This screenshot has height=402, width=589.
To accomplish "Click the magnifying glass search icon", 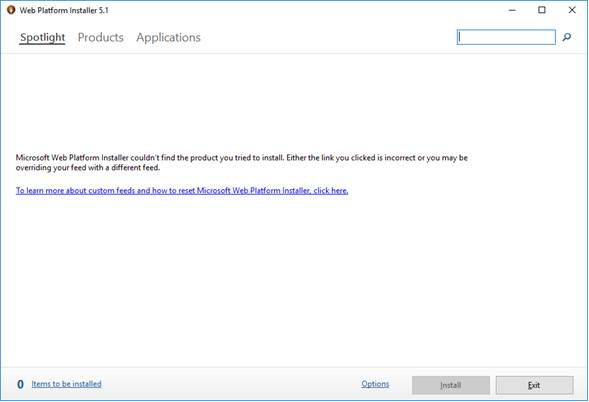I will click(x=566, y=37).
